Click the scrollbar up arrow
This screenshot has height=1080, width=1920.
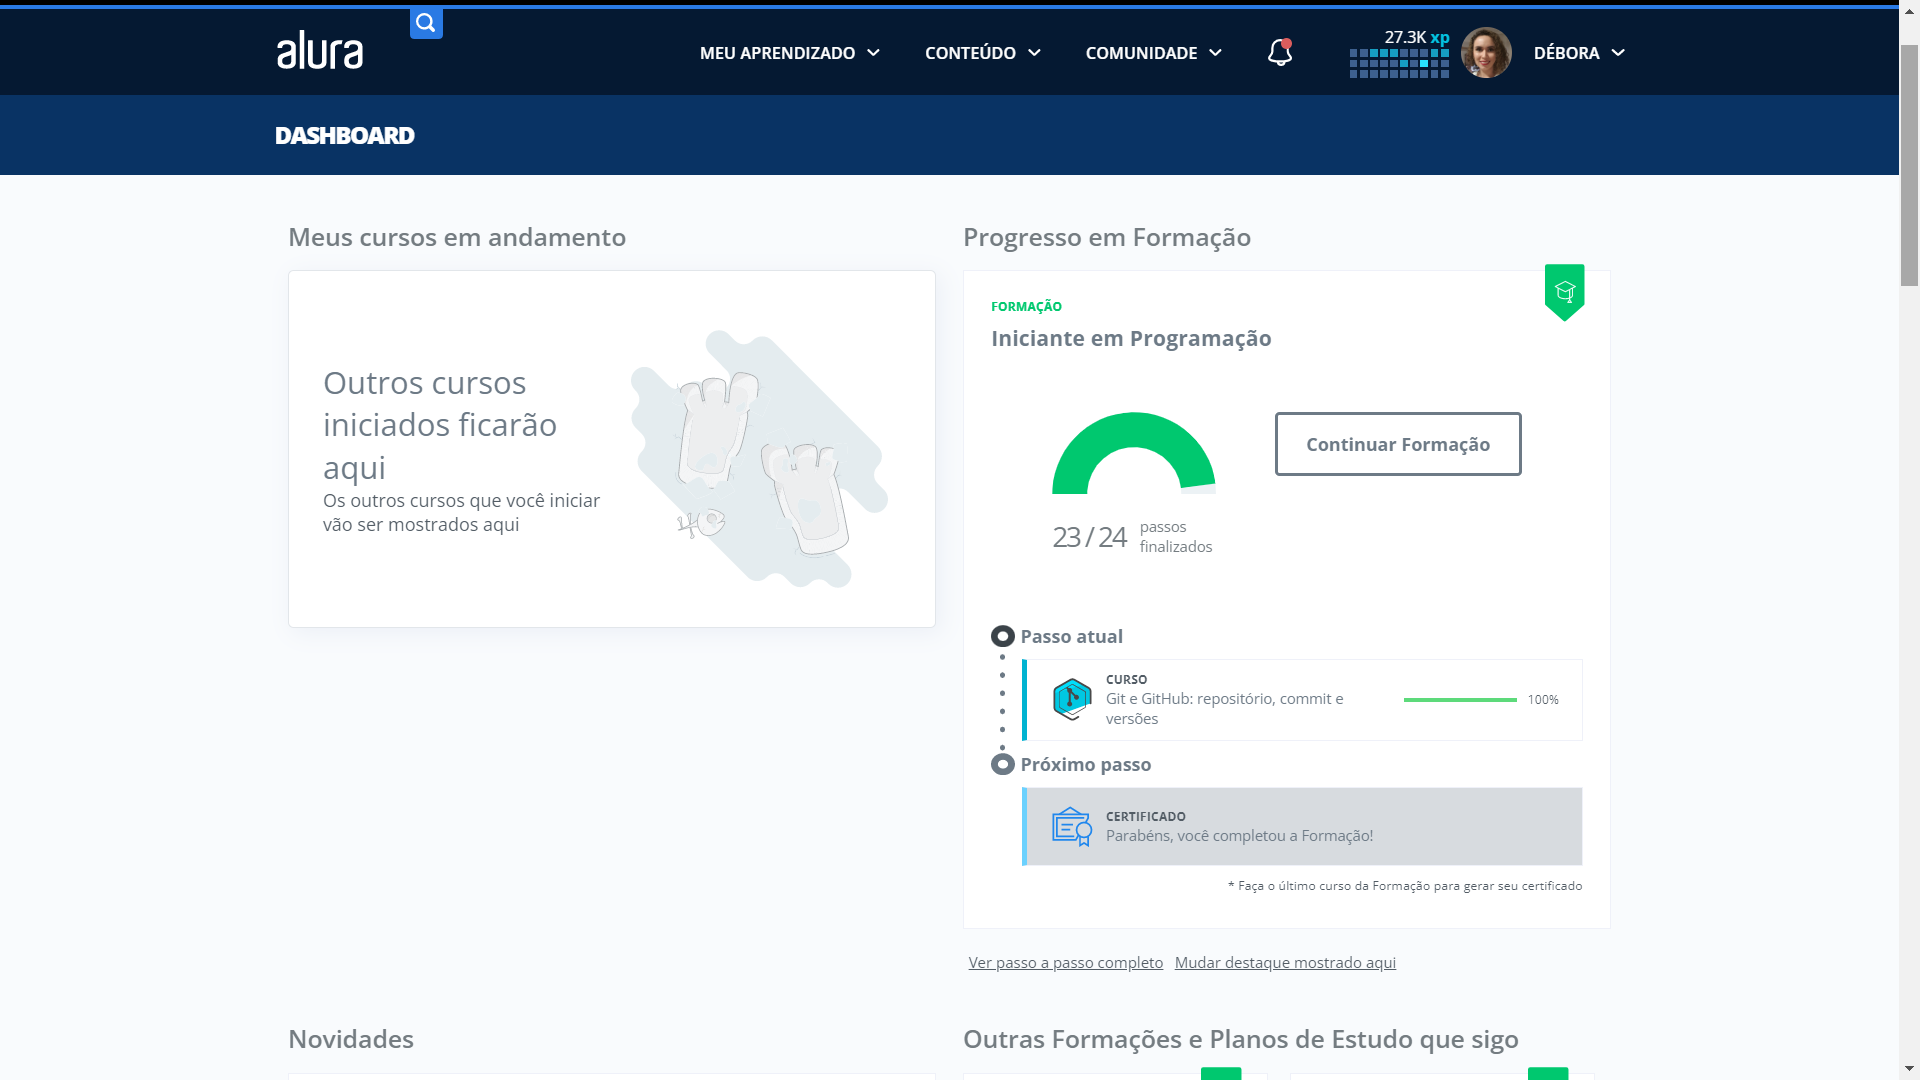click(1909, 10)
